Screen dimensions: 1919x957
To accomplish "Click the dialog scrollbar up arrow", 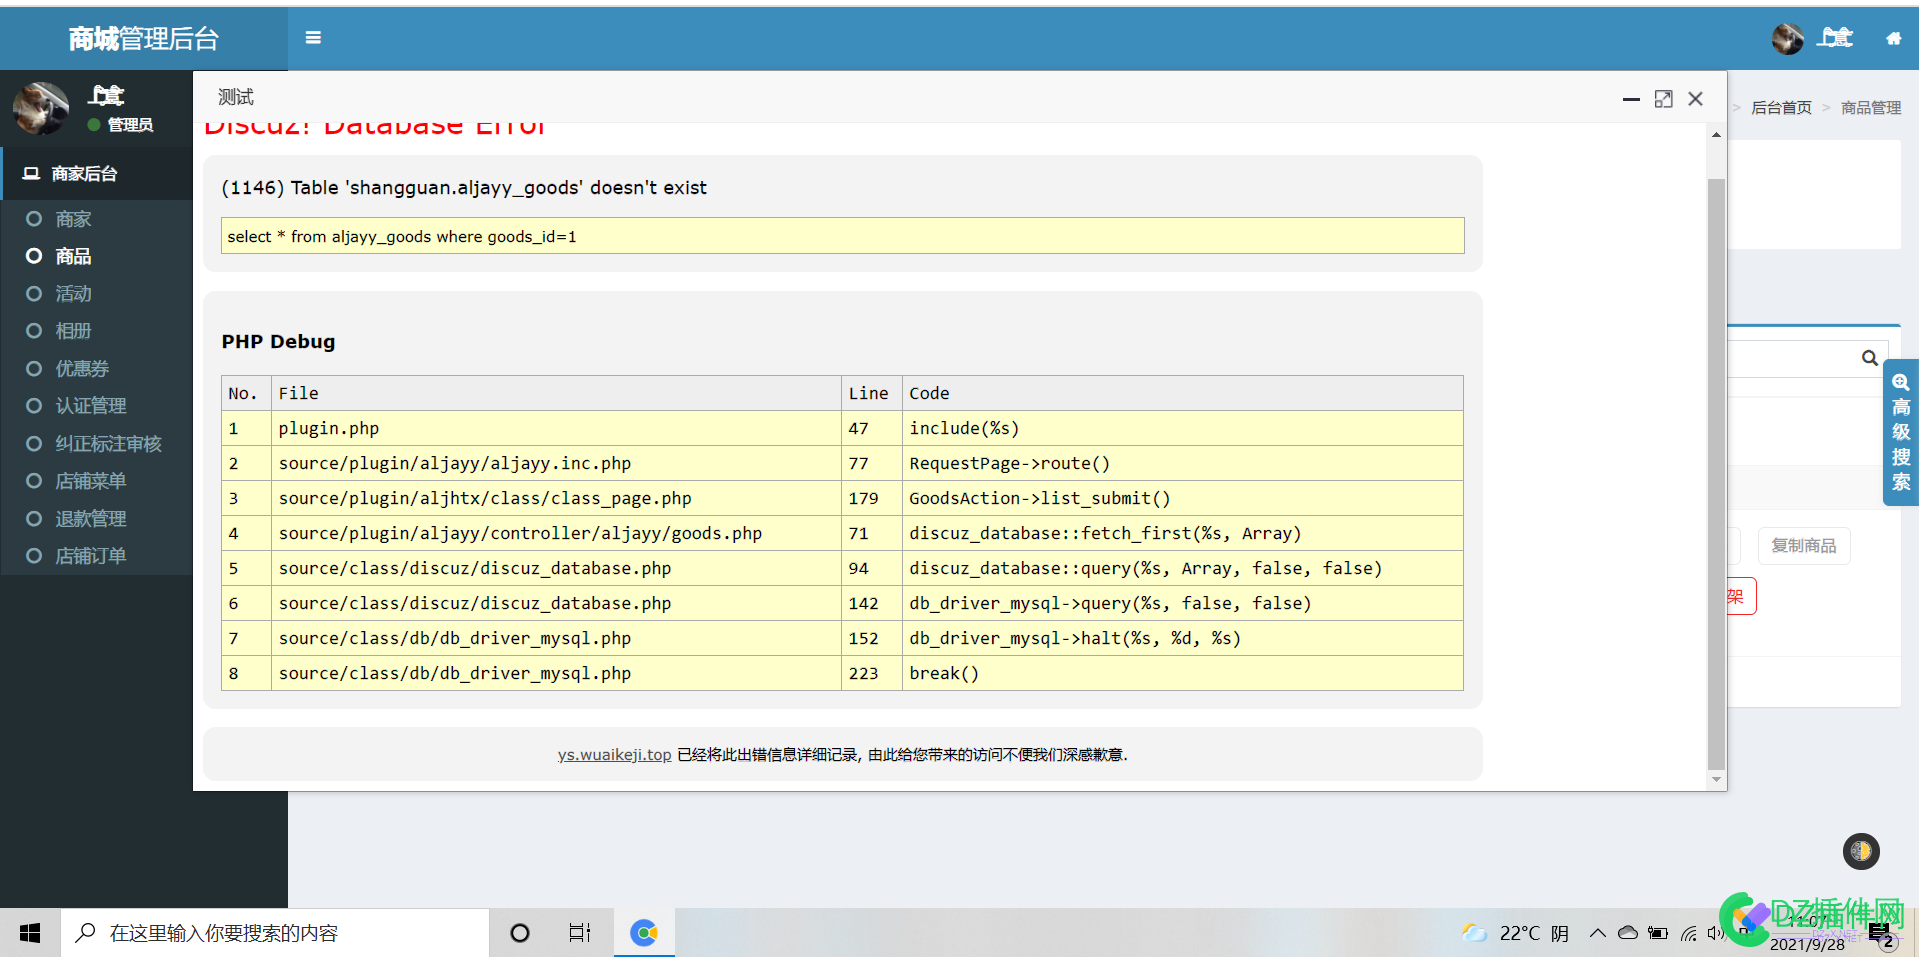I will click(x=1716, y=135).
